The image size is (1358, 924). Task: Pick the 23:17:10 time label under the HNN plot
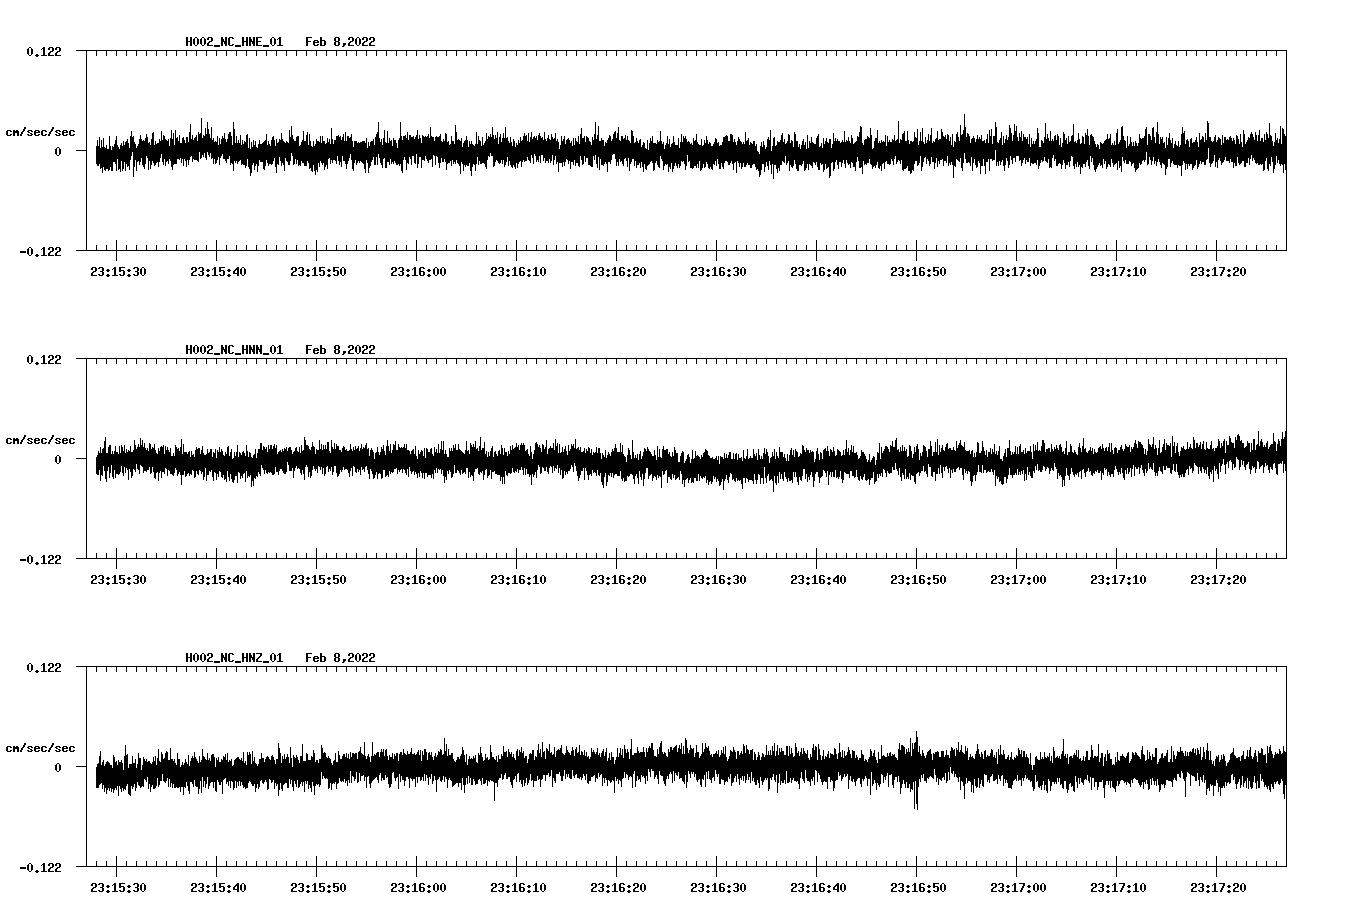[1118, 579]
